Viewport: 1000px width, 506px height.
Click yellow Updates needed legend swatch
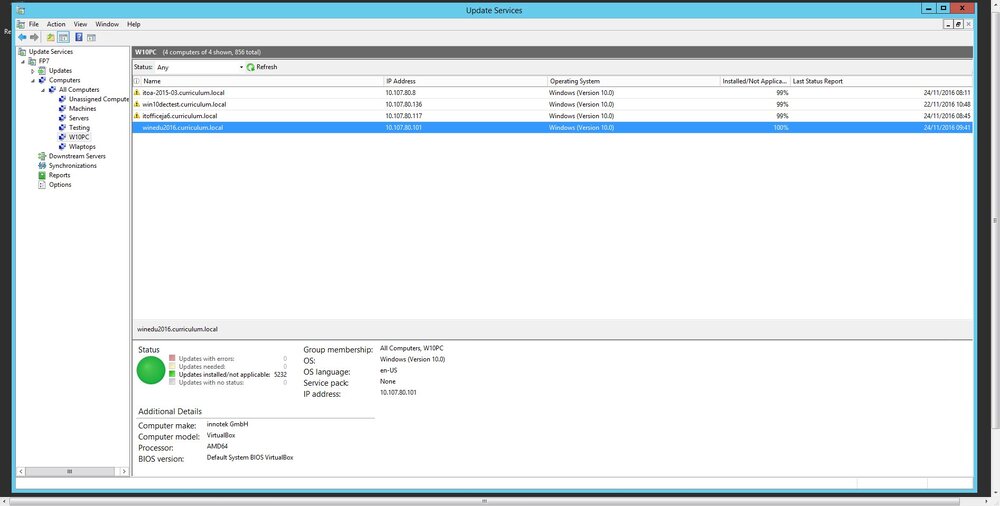pyautogui.click(x=172, y=366)
